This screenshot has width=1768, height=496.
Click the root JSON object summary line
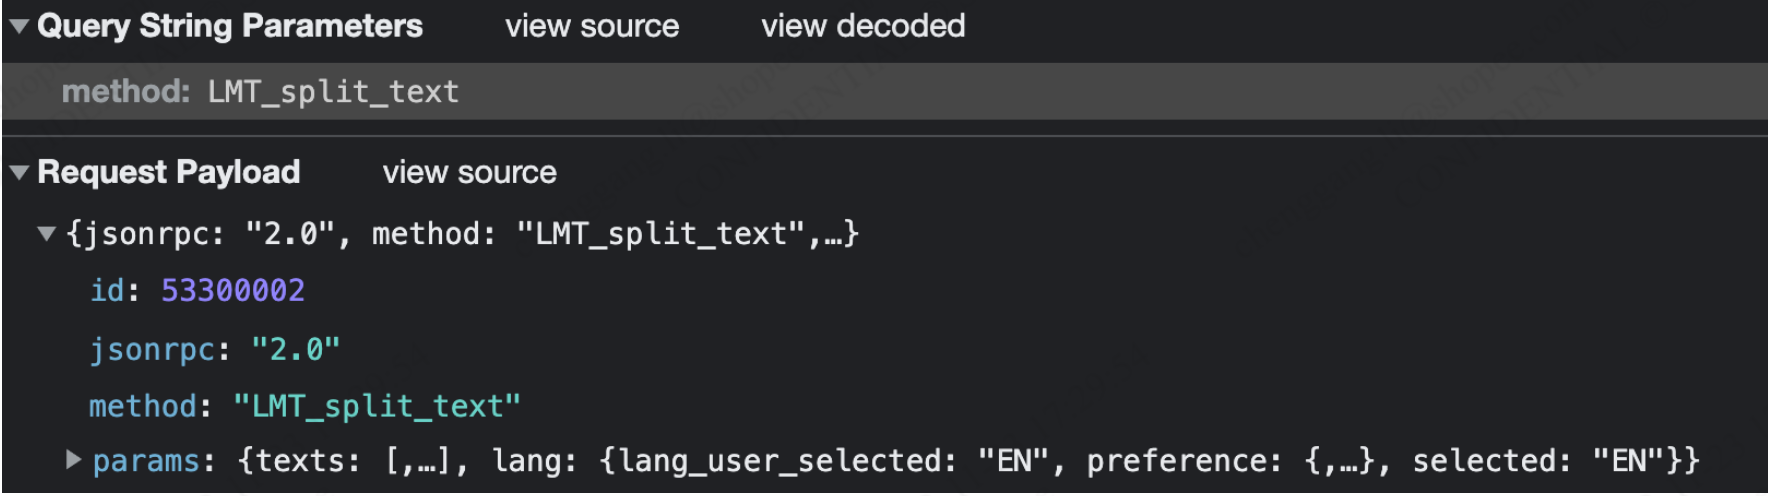pos(462,234)
